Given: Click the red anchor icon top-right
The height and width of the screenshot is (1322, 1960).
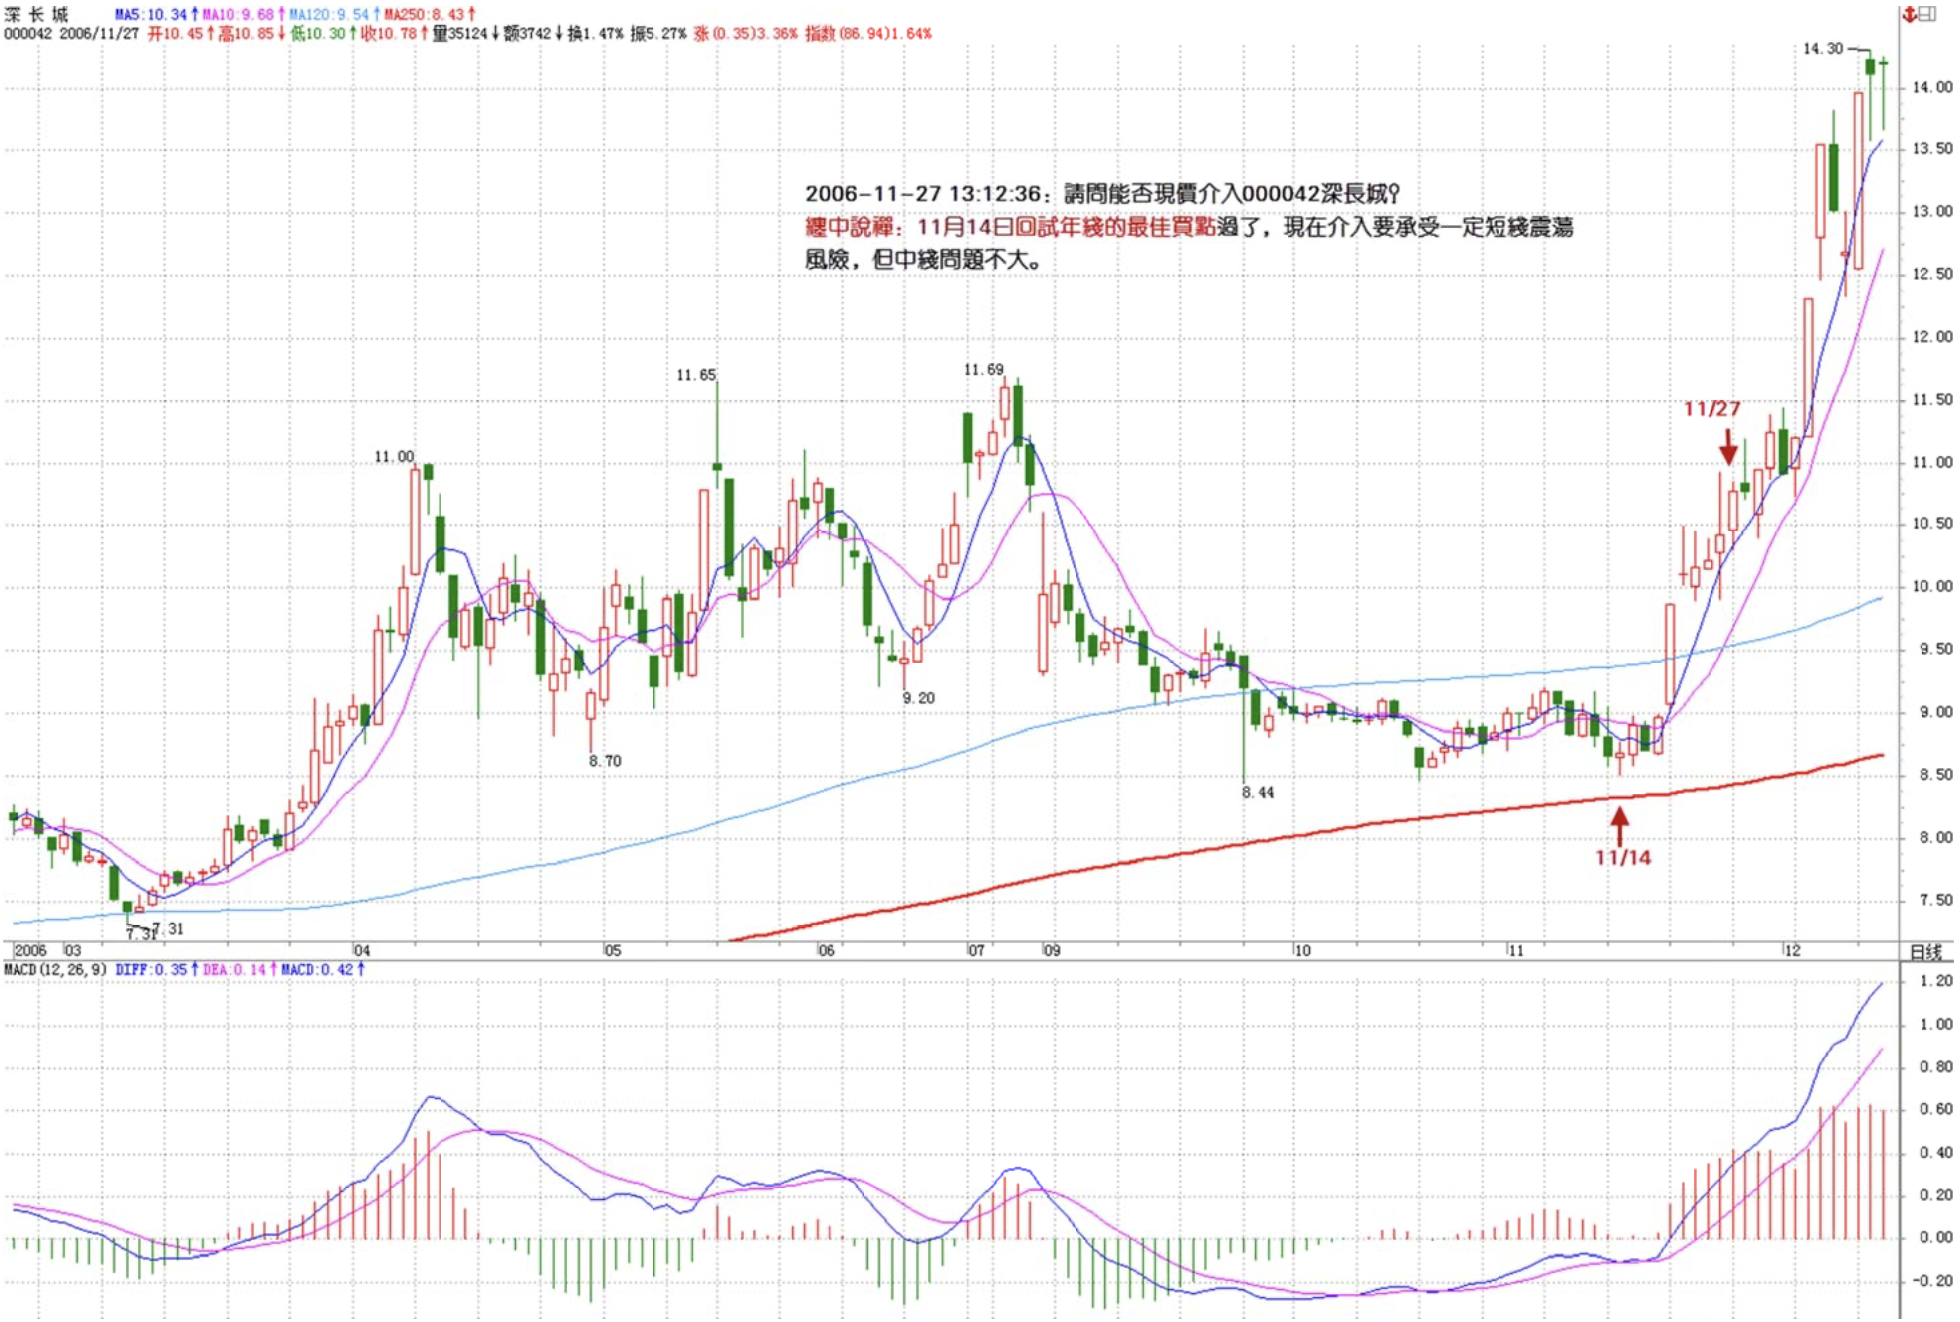Looking at the screenshot, I should 1908,15.
